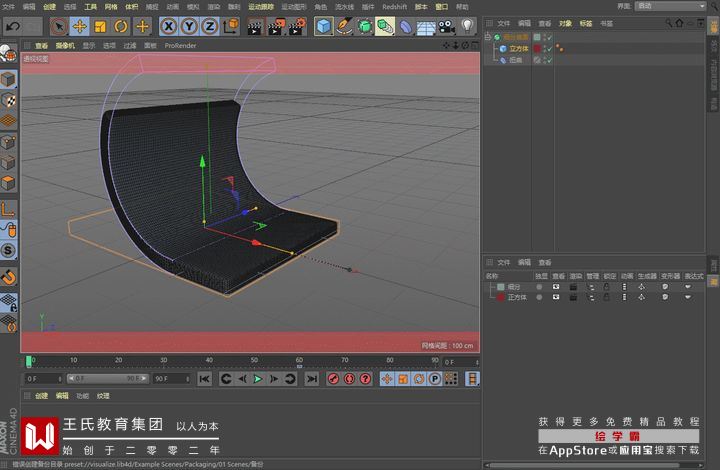Click frame 60 on the timeline ruler
This screenshot has width=720, height=470.
click(299, 360)
